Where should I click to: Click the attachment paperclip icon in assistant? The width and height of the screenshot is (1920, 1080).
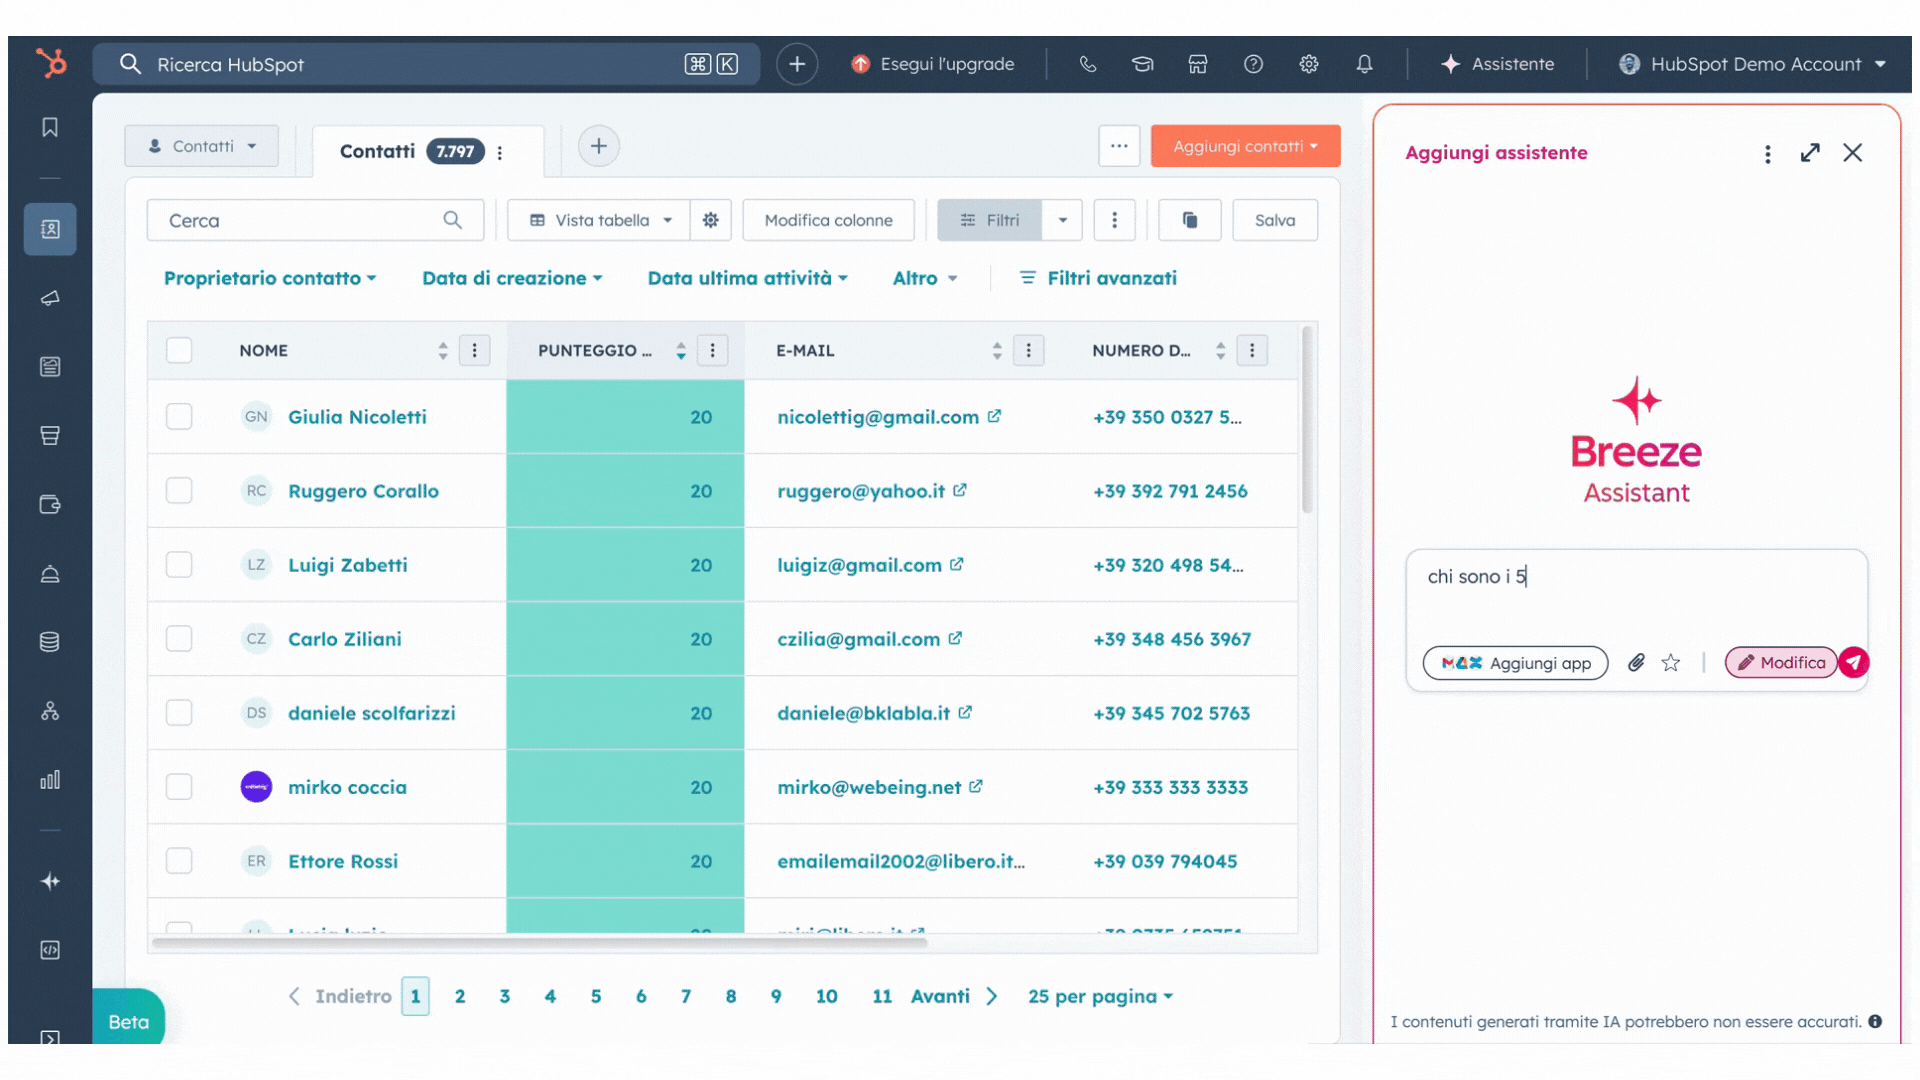click(x=1636, y=663)
